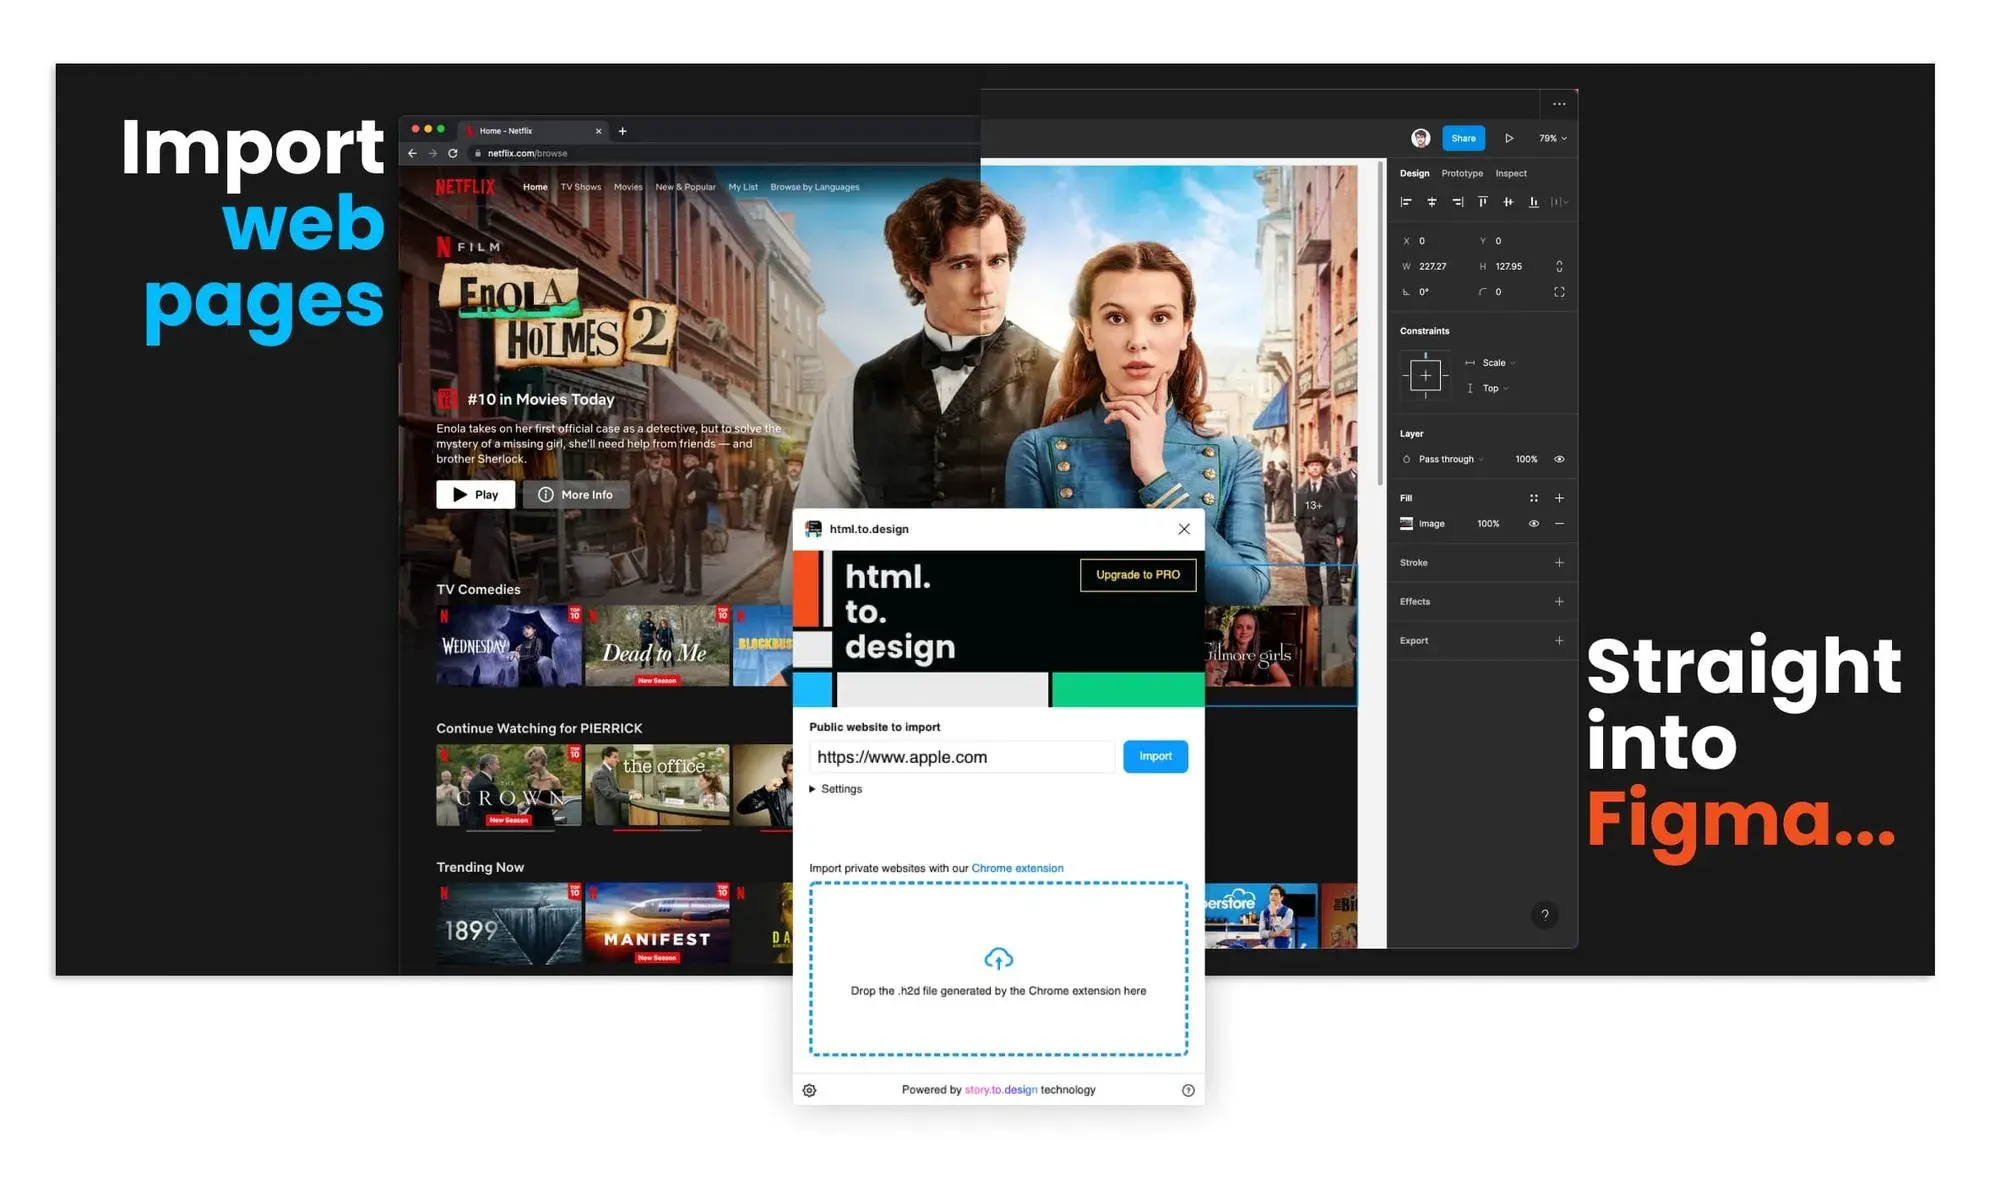The height and width of the screenshot is (1187, 2000).
Task: Click the align top icon
Action: tap(1482, 202)
